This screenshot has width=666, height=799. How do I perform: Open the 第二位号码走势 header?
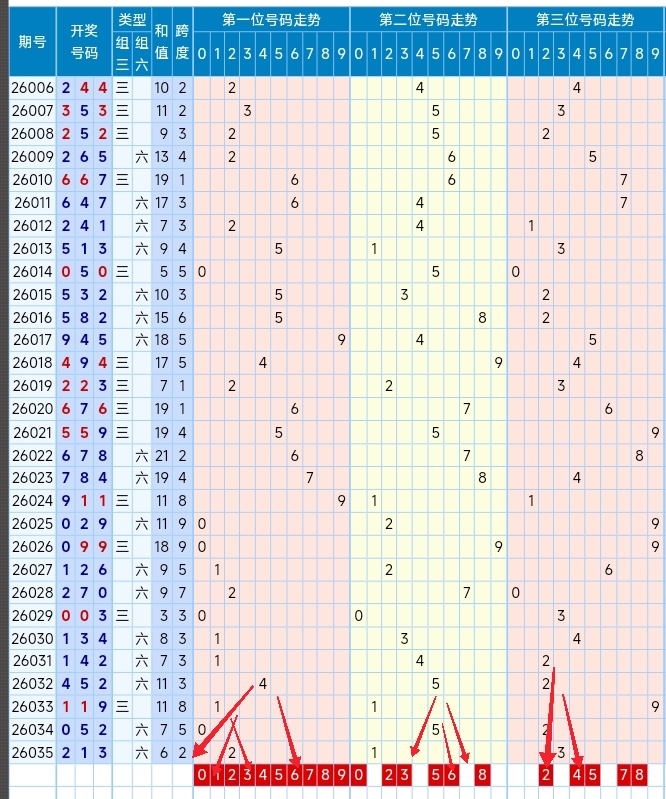[429, 20]
